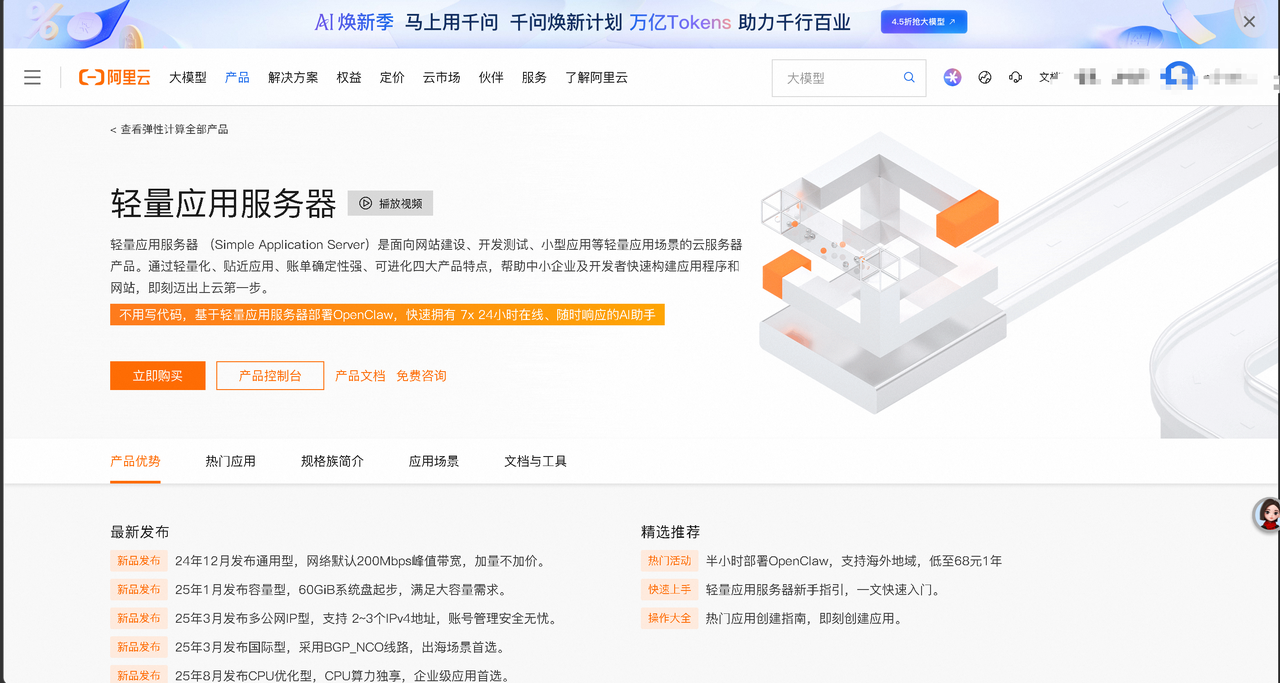Open the headset customer service icon
Image resolution: width=1280 pixels, height=683 pixels.
pyautogui.click(x=1016, y=77)
